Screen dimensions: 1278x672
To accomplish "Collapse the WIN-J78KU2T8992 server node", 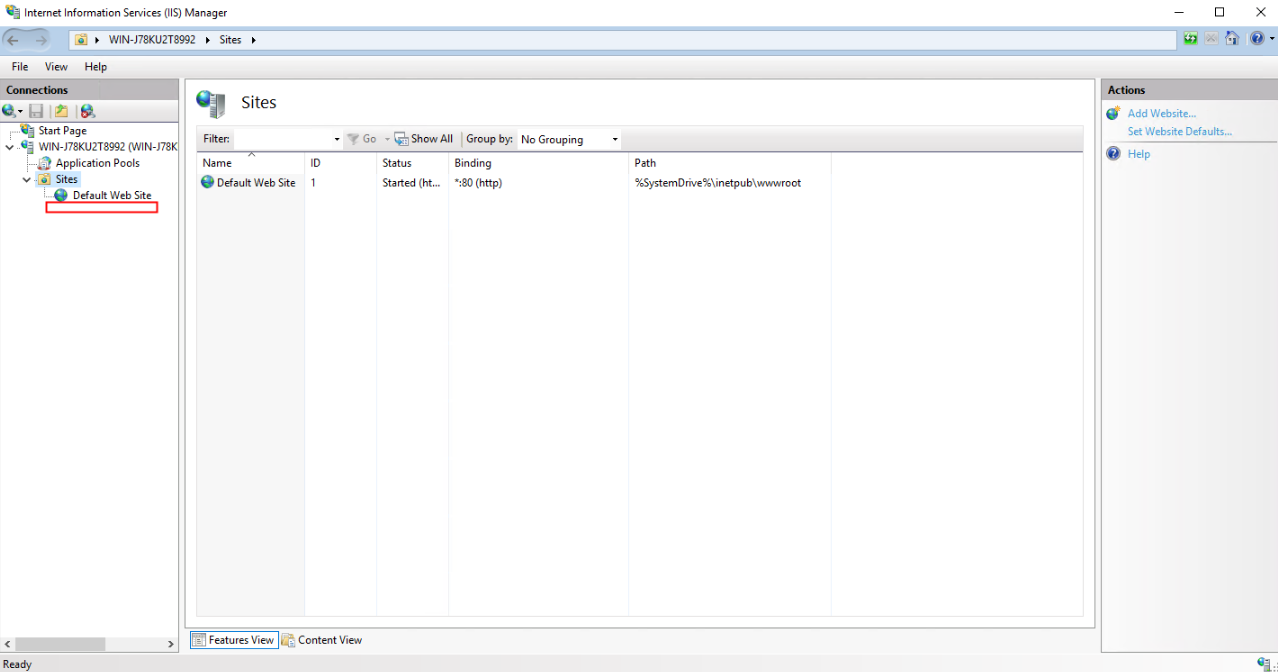I will 10,147.
